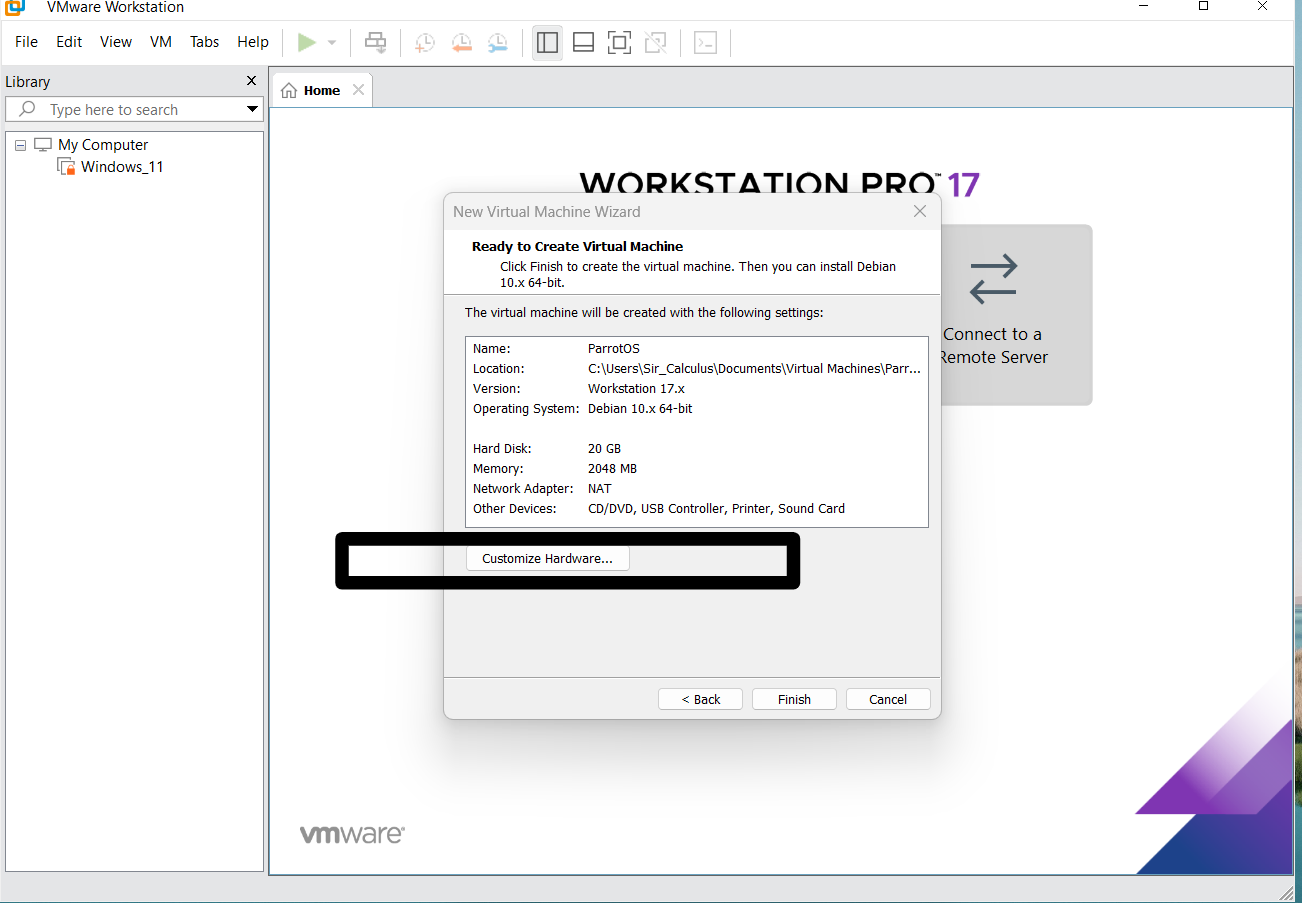Maximize the VMware Workstation window
Viewport: 1302px width, 903px height.
click(1204, 6)
